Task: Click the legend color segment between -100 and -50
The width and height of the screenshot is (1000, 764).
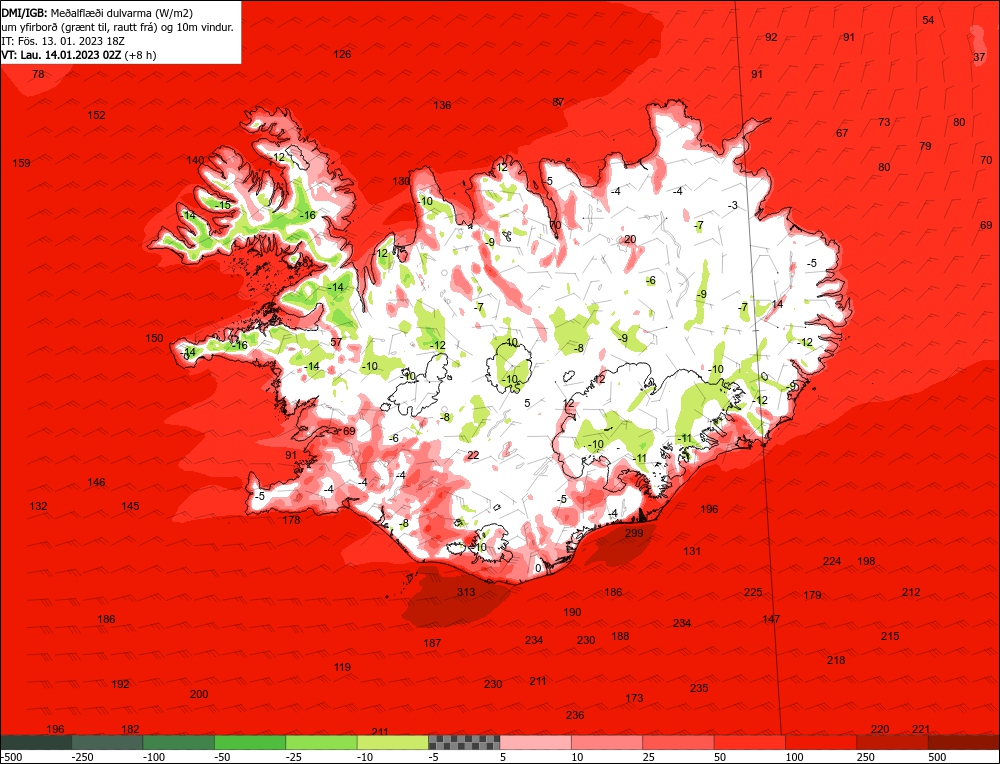Action: (x=179, y=742)
